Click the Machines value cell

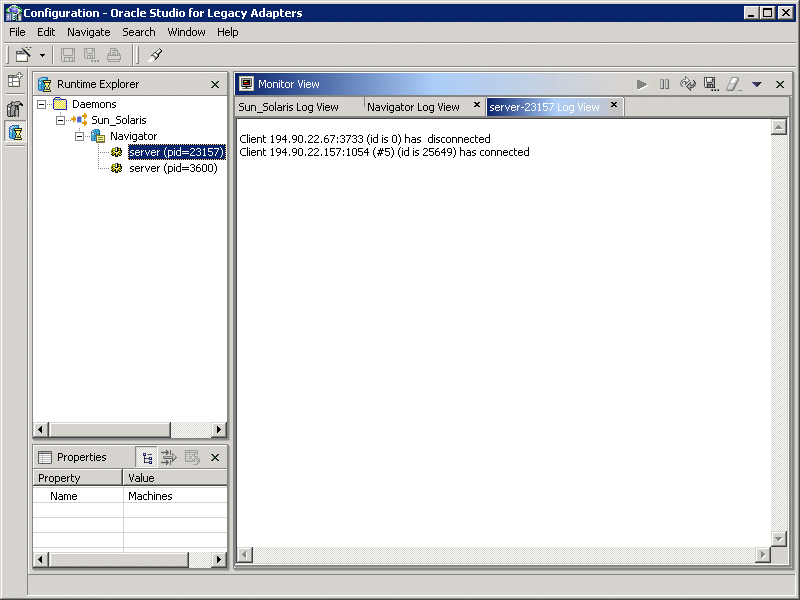click(175, 495)
